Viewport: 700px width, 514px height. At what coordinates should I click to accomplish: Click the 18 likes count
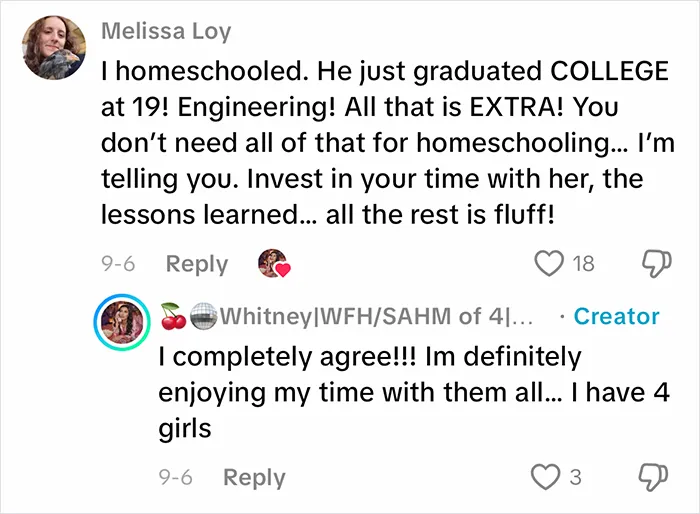pyautogui.click(x=583, y=264)
